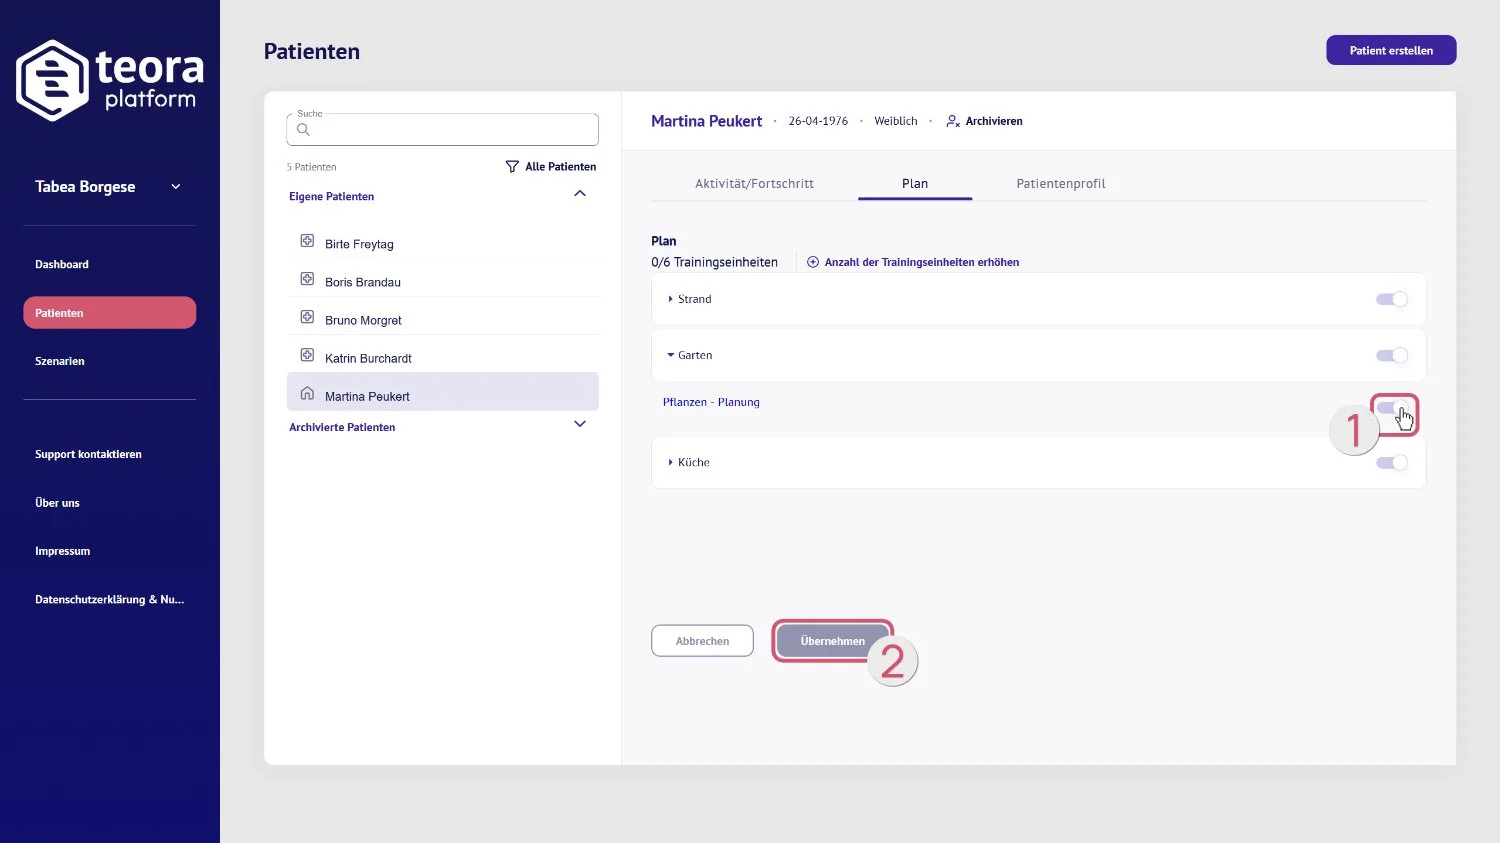1500x843 pixels.
Task: Open Support kontaktieren
Action: [88, 454]
